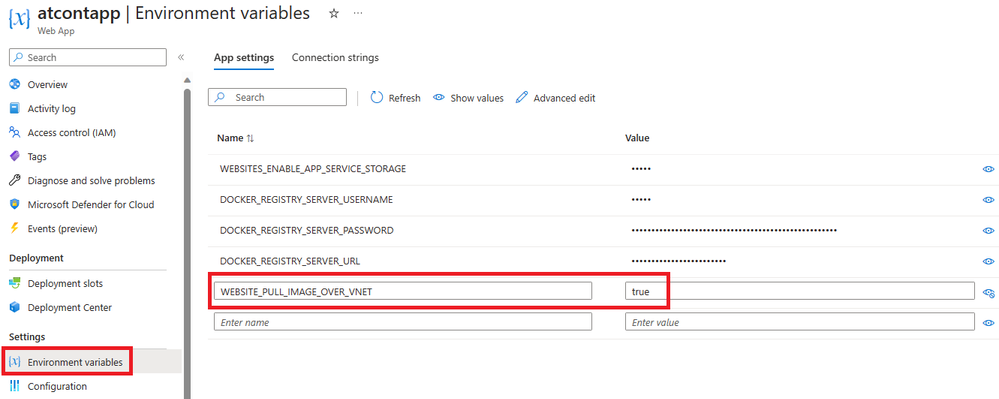Open Microsoft Defender for Cloud
Viewport: 999px width, 399px height.
(90, 205)
